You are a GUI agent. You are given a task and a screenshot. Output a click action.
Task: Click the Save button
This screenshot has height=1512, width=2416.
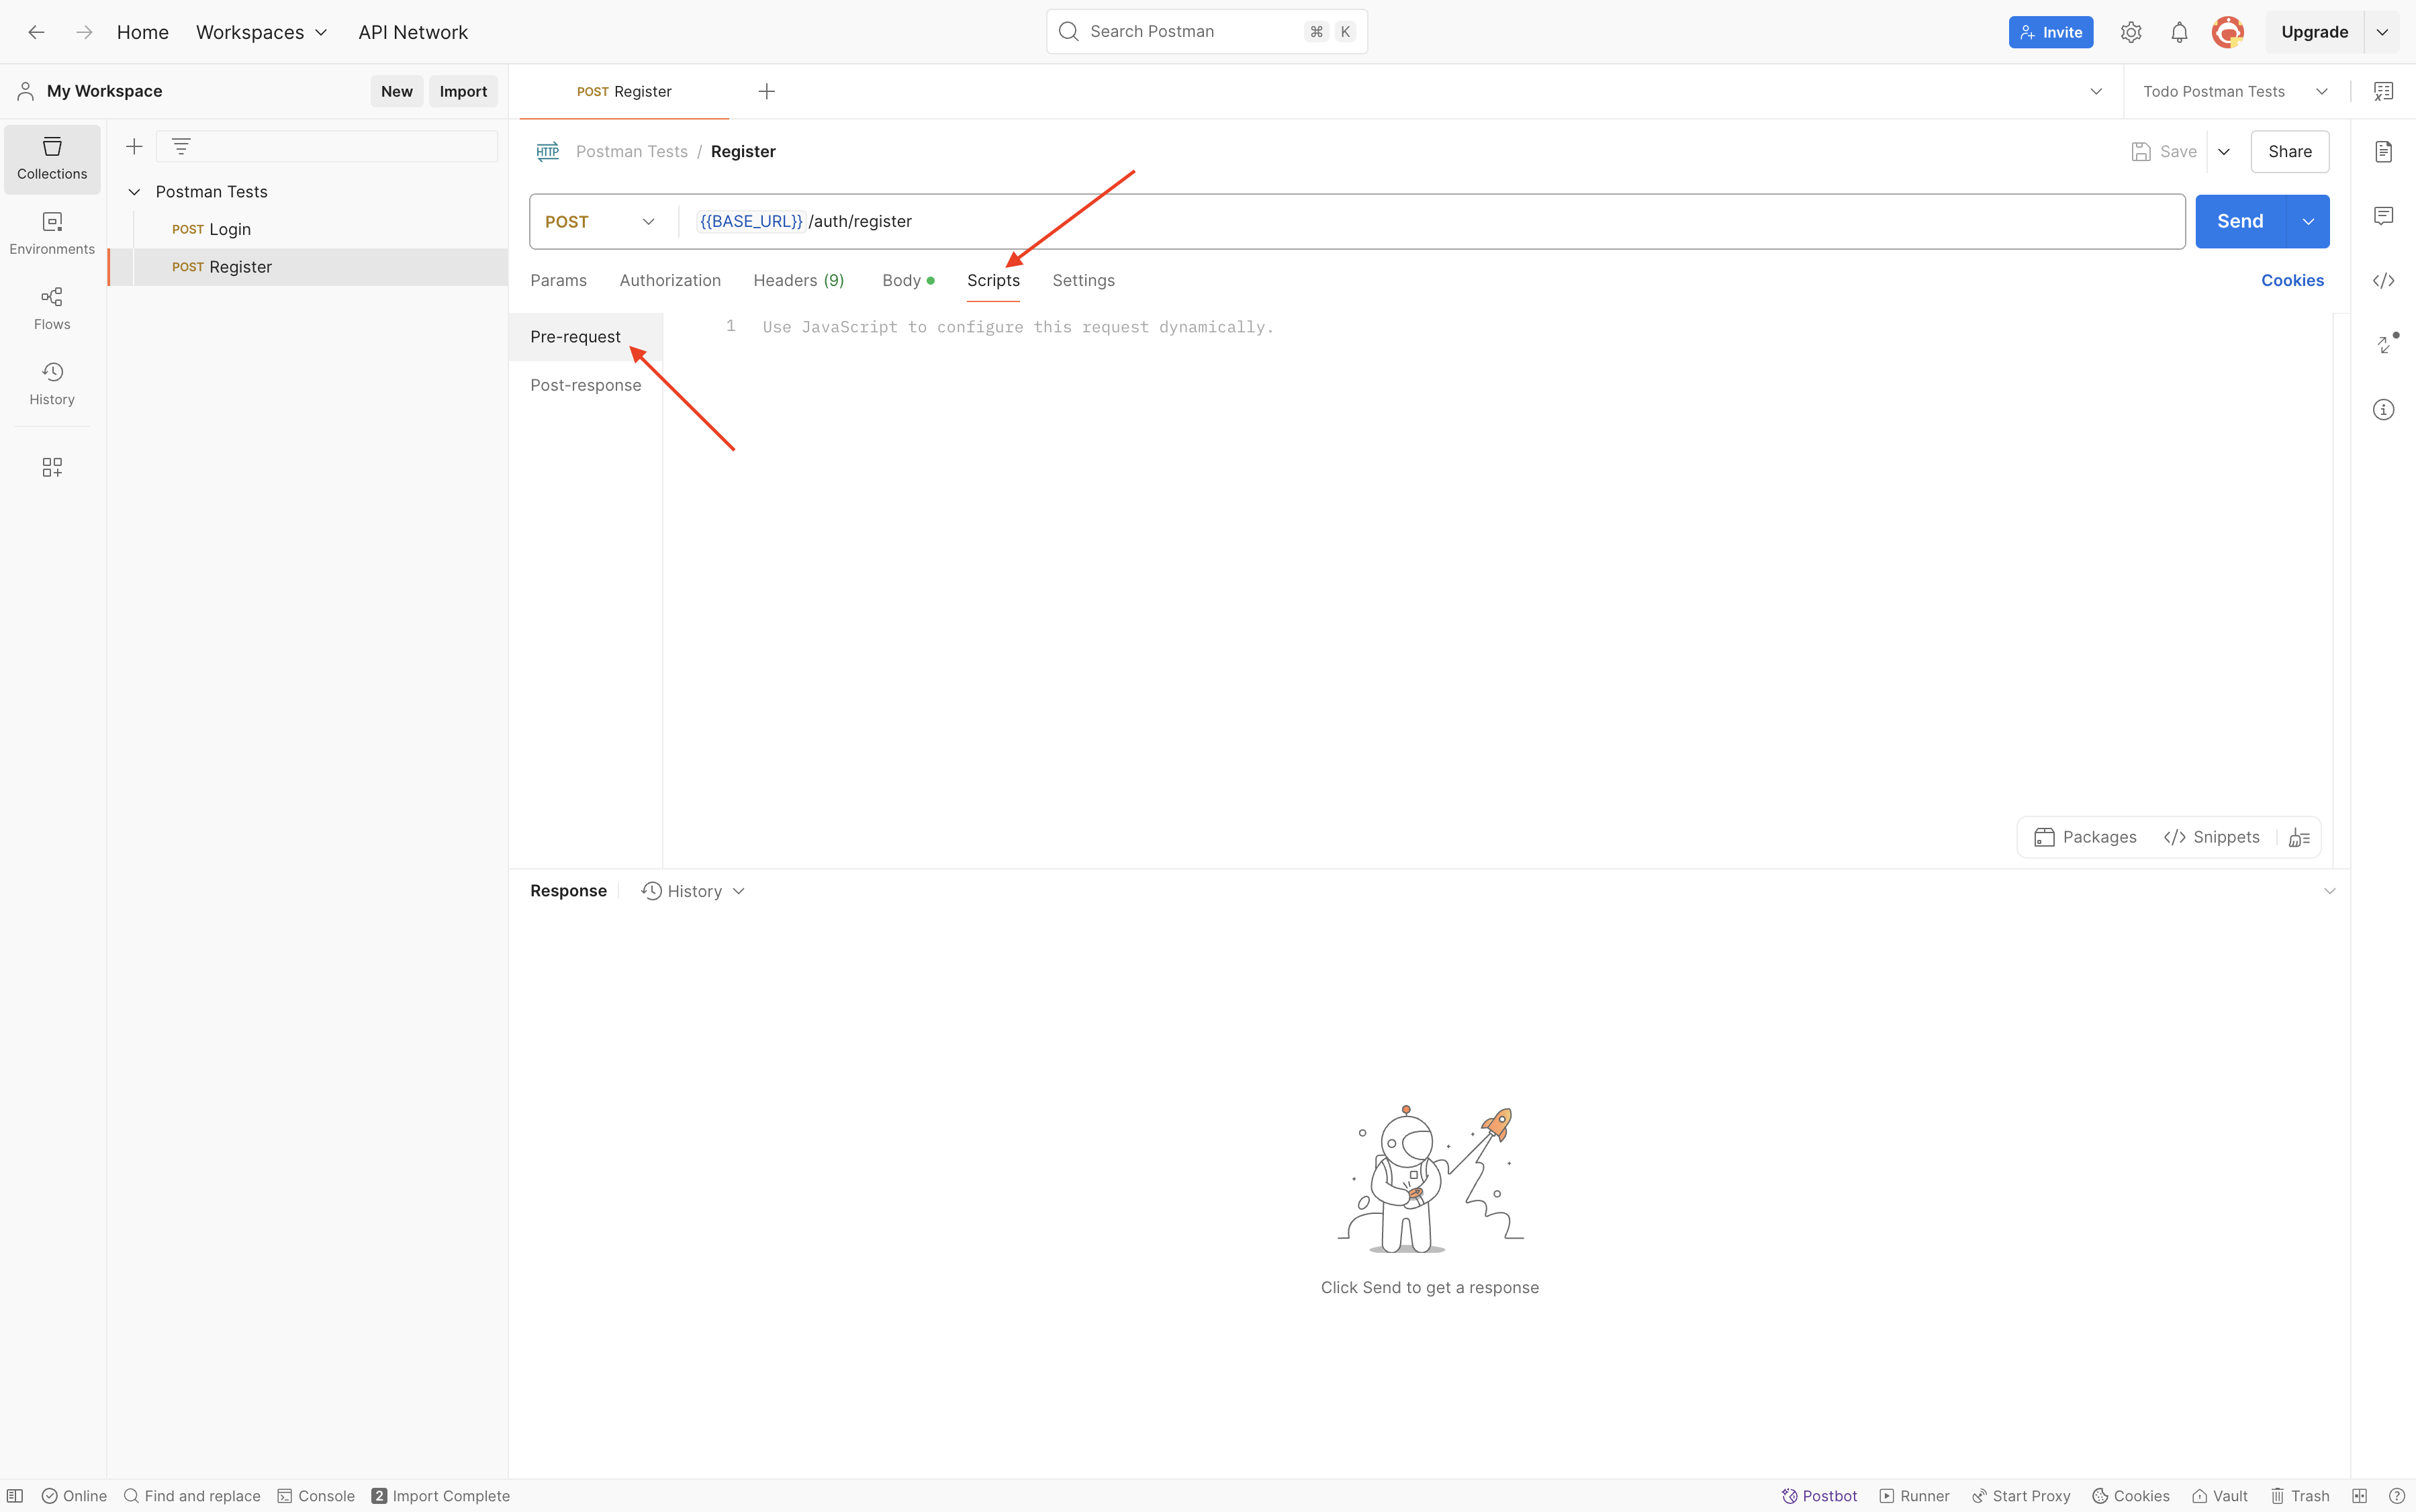coord(2164,152)
